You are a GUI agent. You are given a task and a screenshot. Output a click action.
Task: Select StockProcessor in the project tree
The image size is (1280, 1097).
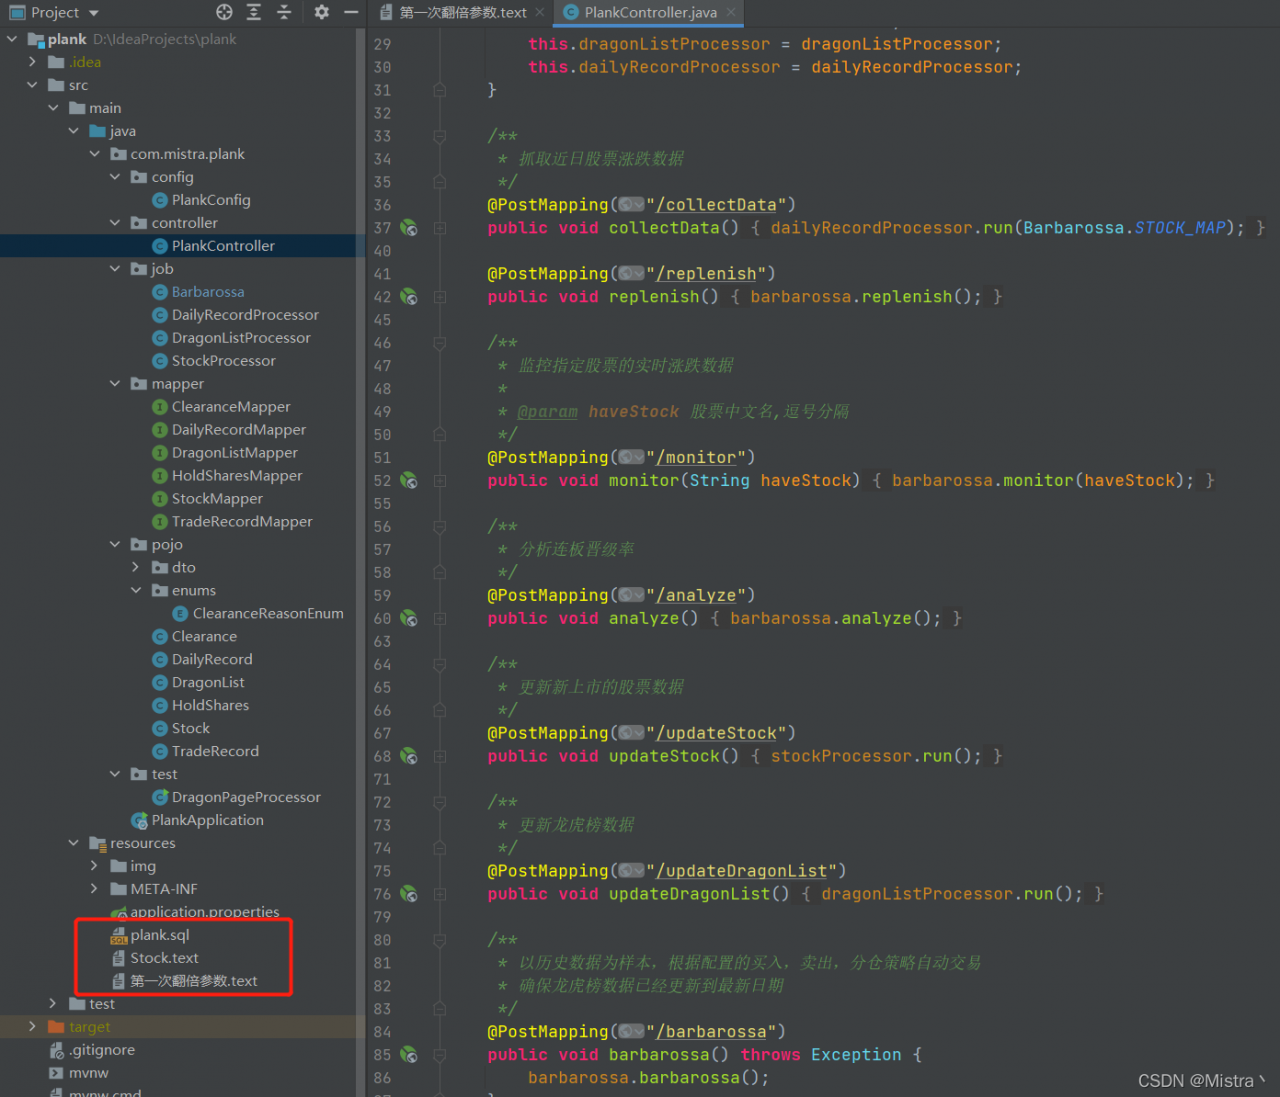[224, 361]
